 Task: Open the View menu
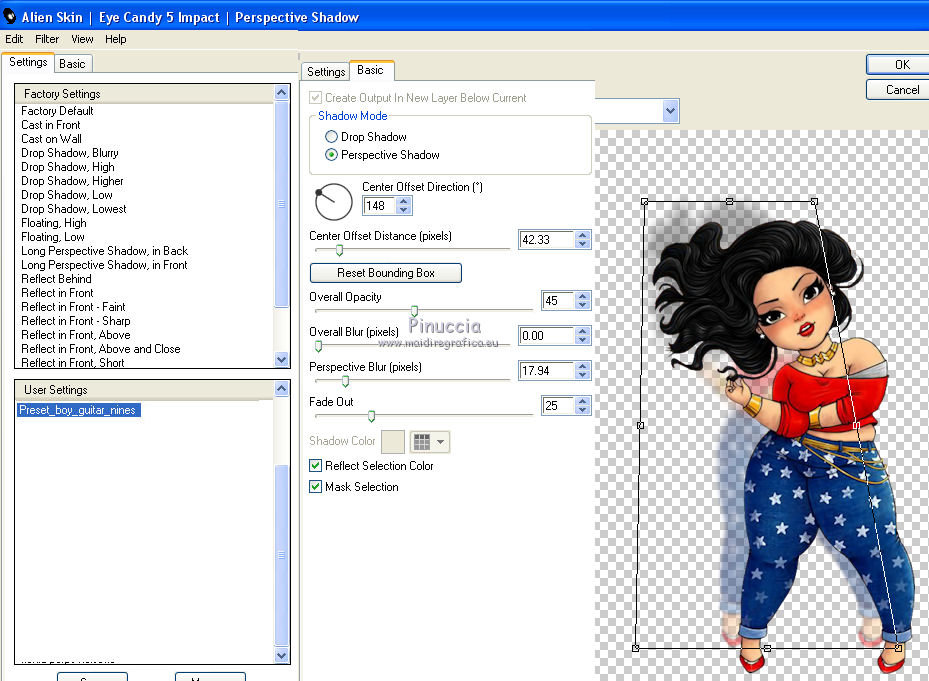(82, 39)
